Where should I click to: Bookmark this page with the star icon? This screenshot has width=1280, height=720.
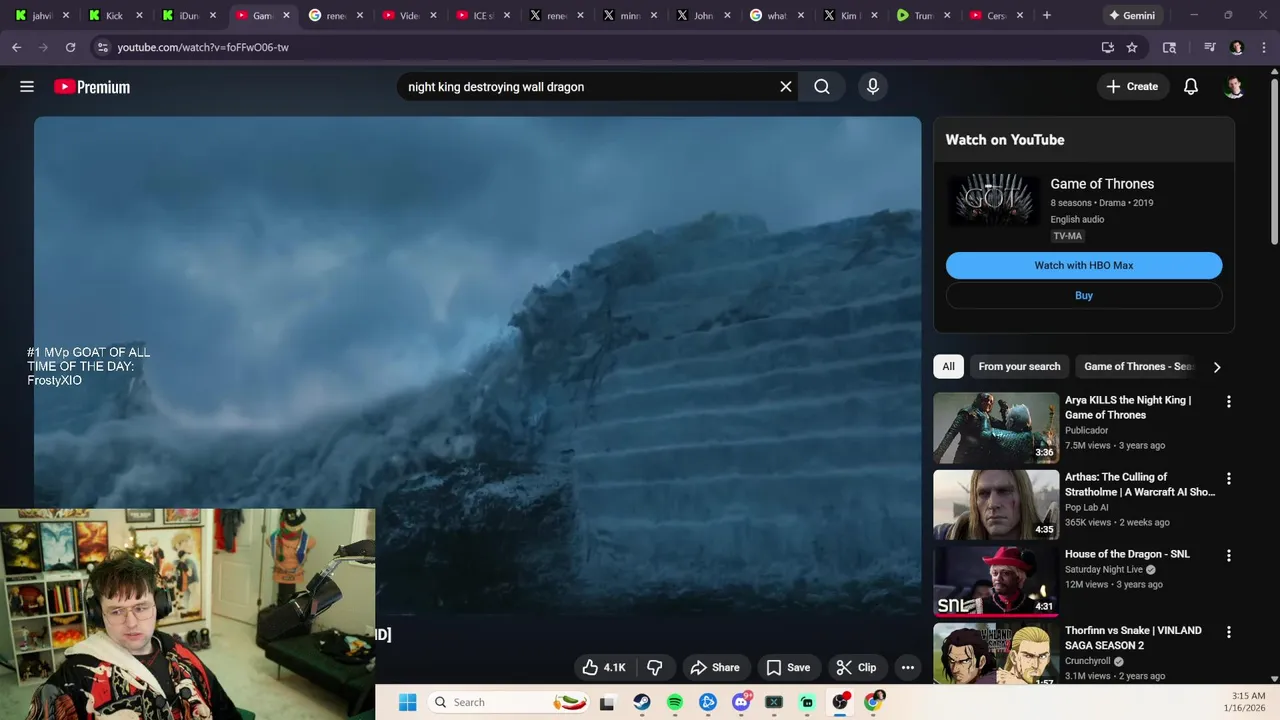1132,47
